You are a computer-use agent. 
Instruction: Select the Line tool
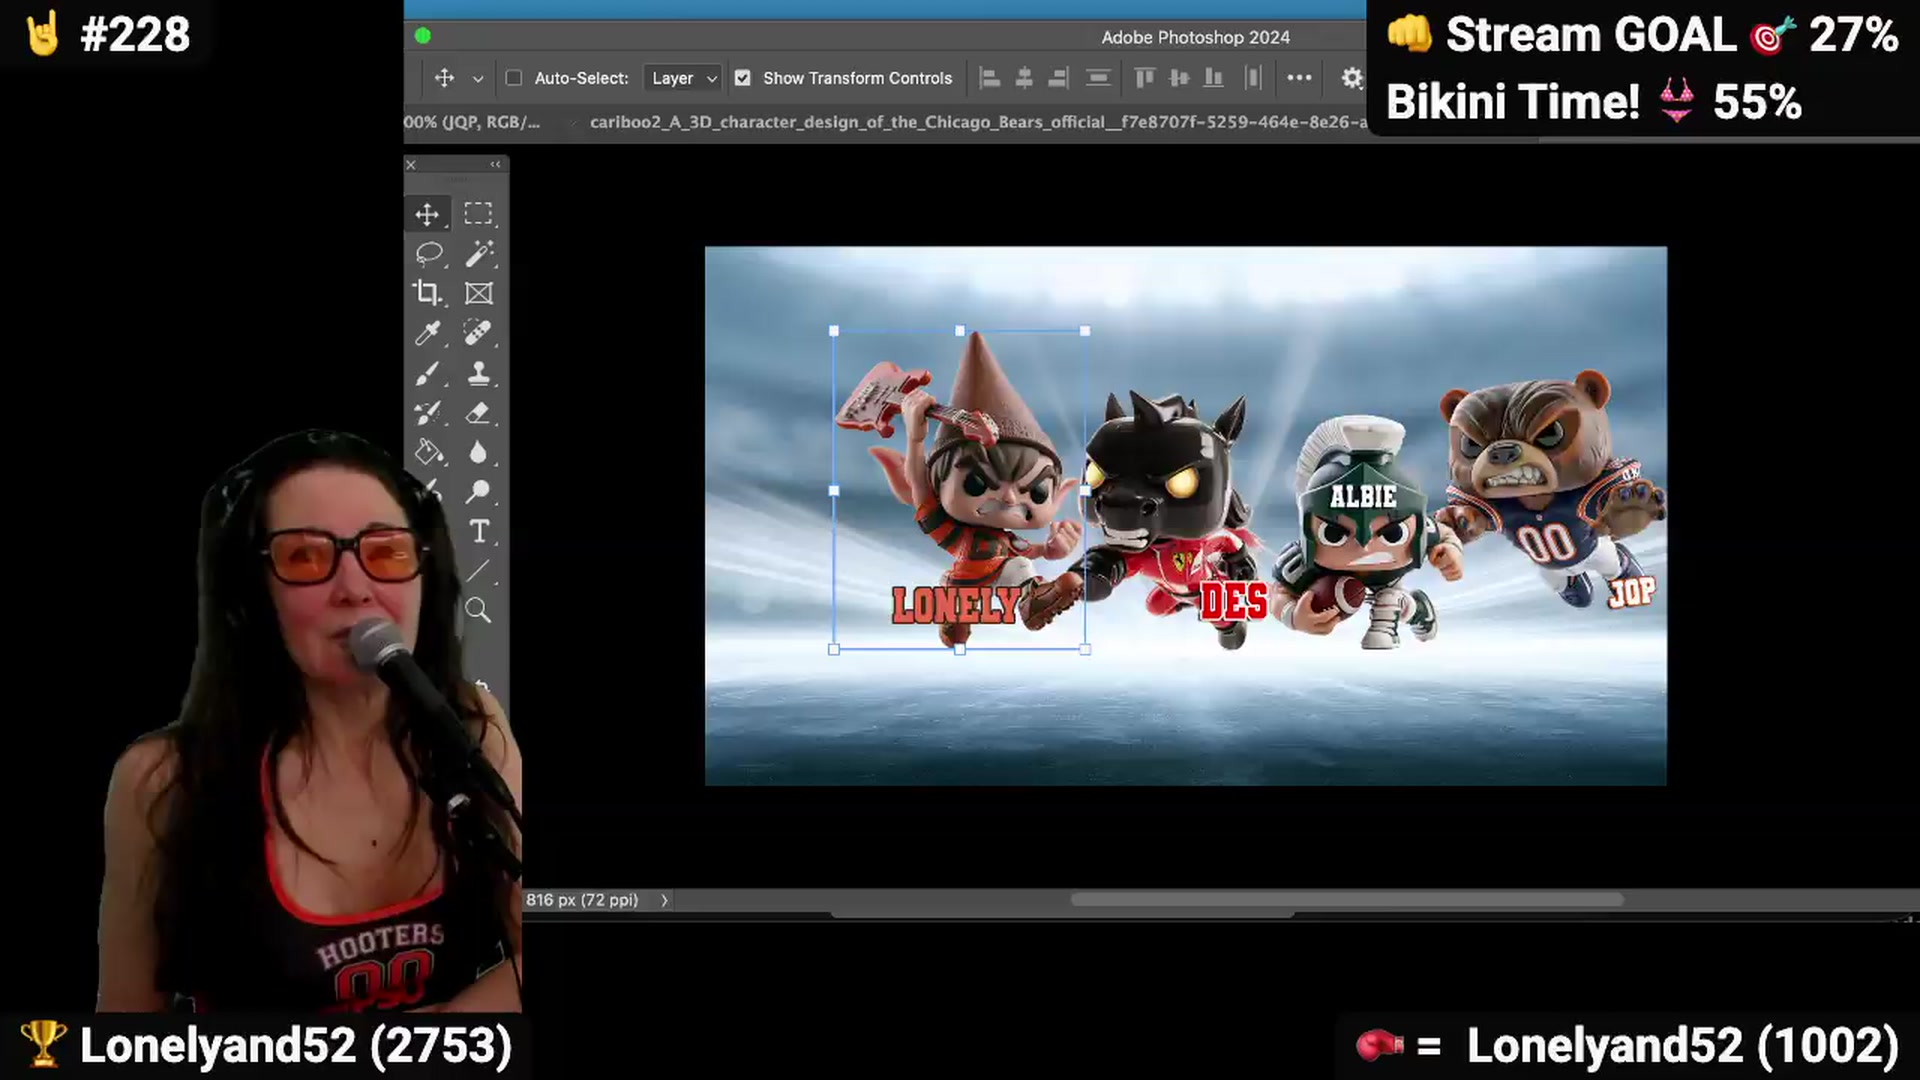click(478, 571)
